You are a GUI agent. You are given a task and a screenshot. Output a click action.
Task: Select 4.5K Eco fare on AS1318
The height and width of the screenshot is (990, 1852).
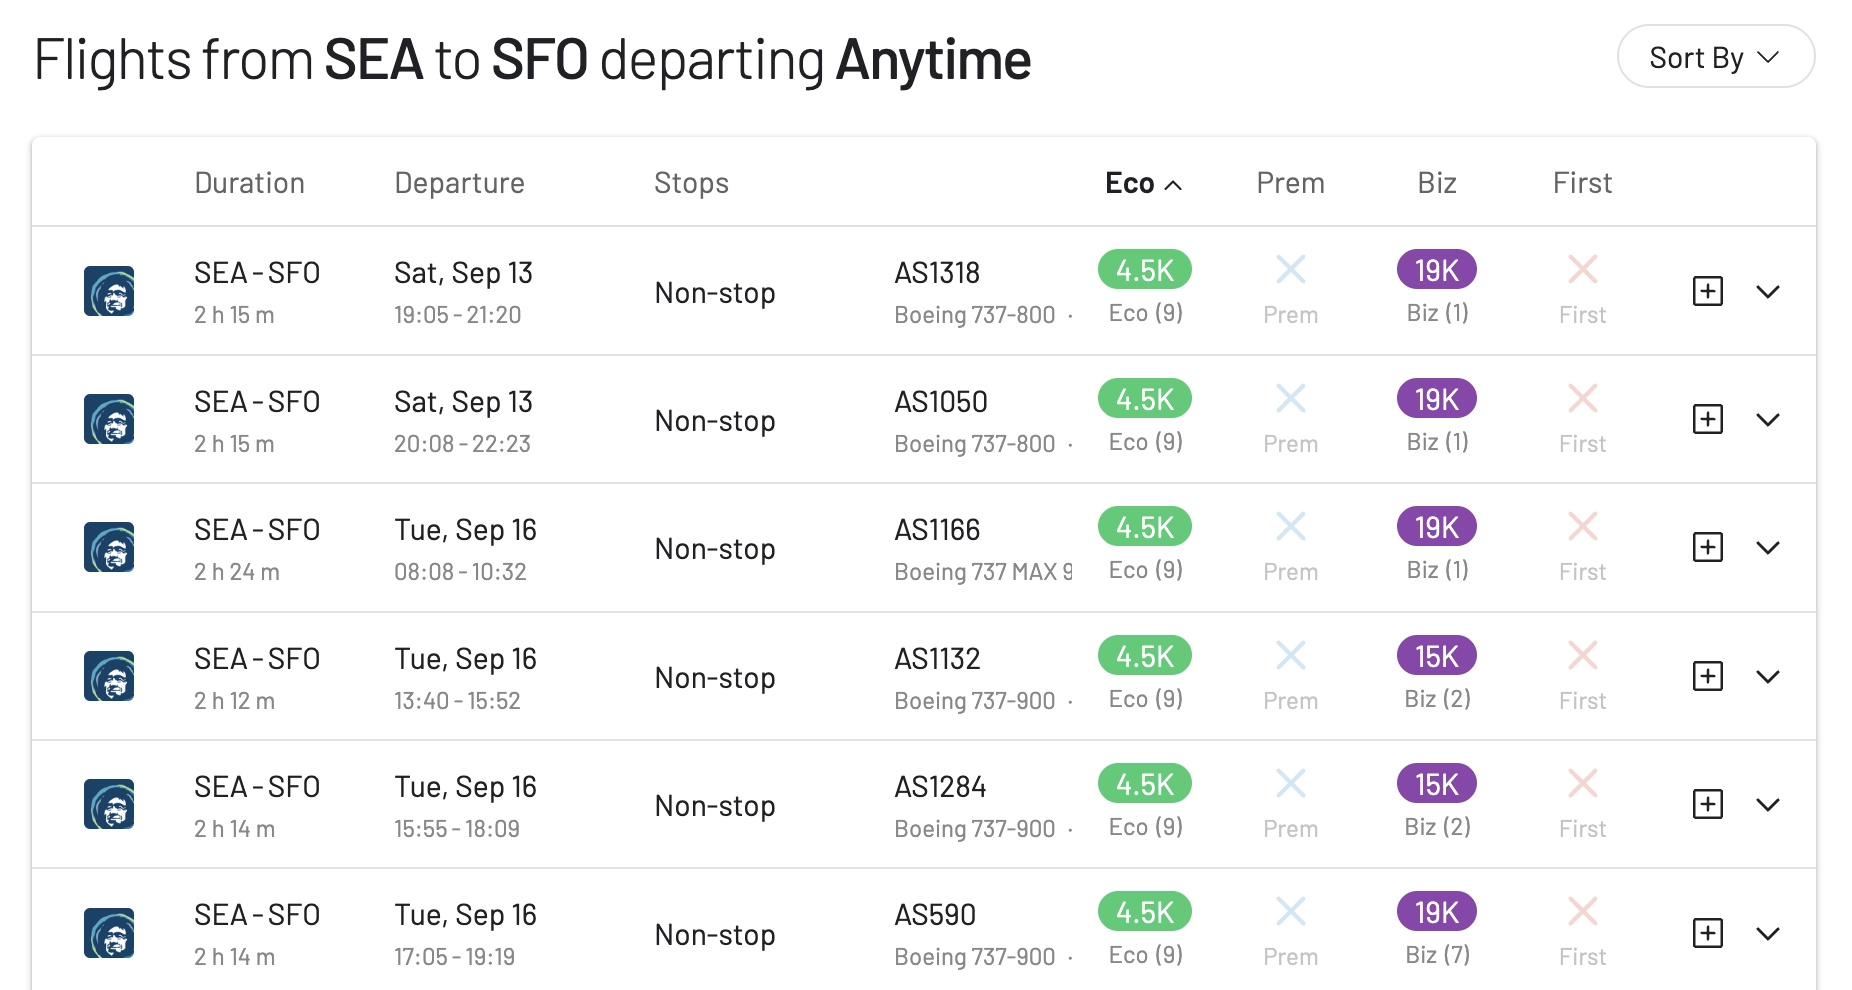point(1145,270)
